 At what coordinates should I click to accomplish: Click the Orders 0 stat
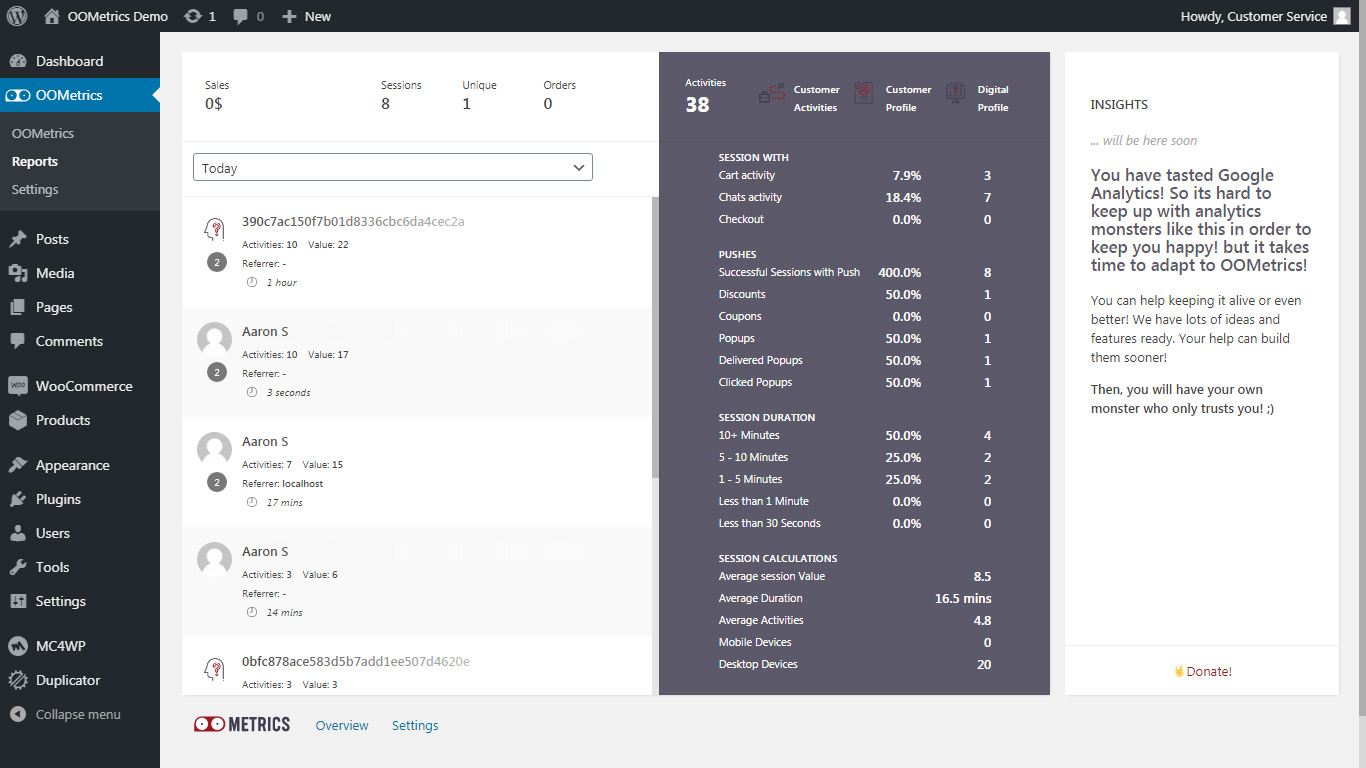click(559, 95)
